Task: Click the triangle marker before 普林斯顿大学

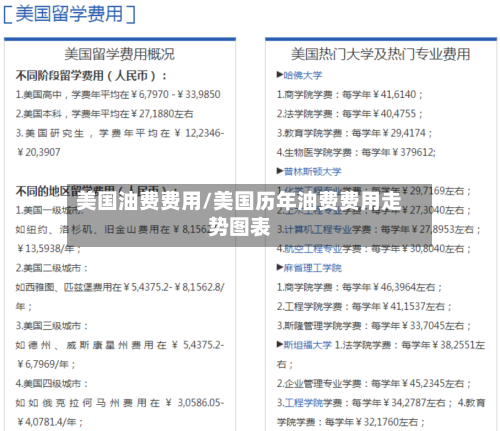Action: coord(280,171)
